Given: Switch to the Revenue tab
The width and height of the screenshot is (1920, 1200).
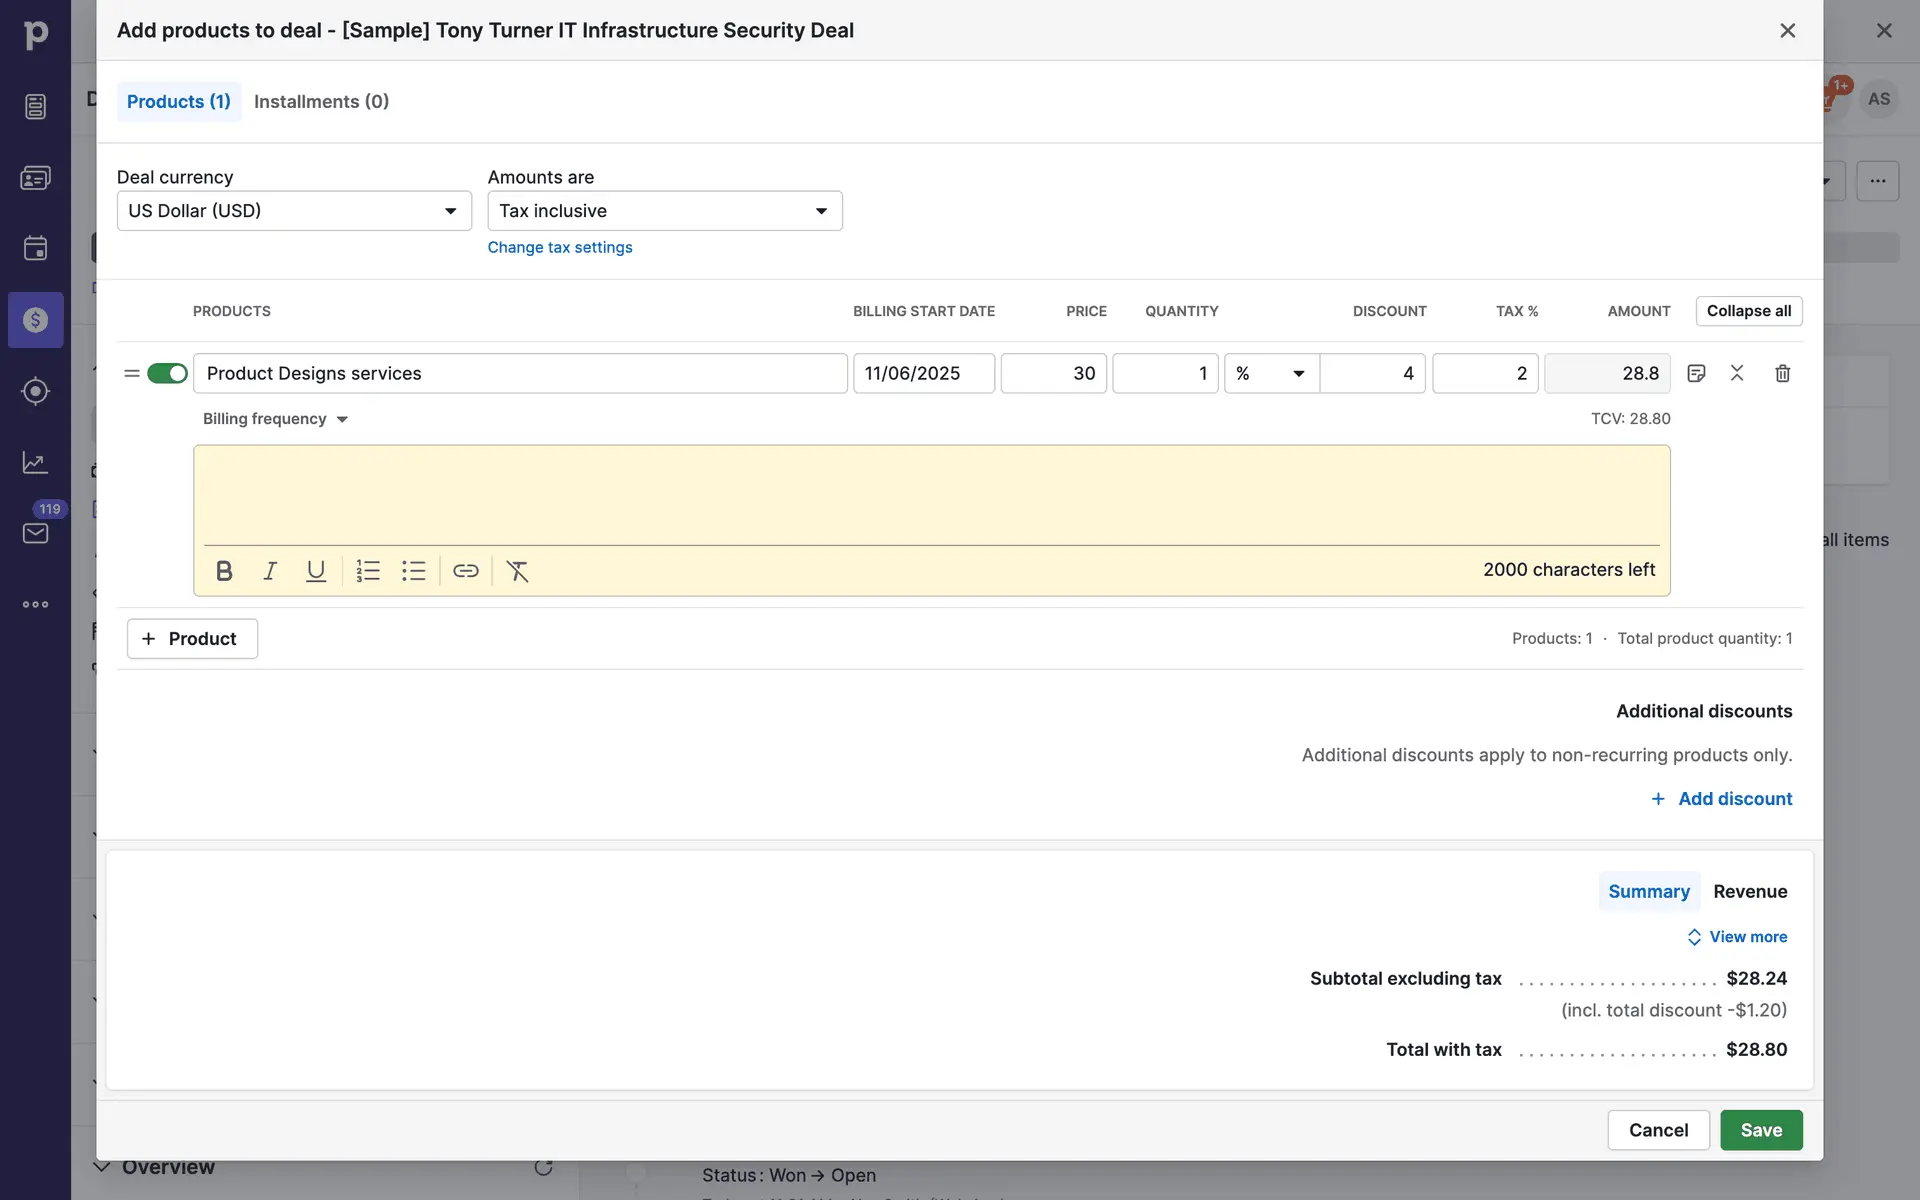Looking at the screenshot, I should click(x=1749, y=891).
